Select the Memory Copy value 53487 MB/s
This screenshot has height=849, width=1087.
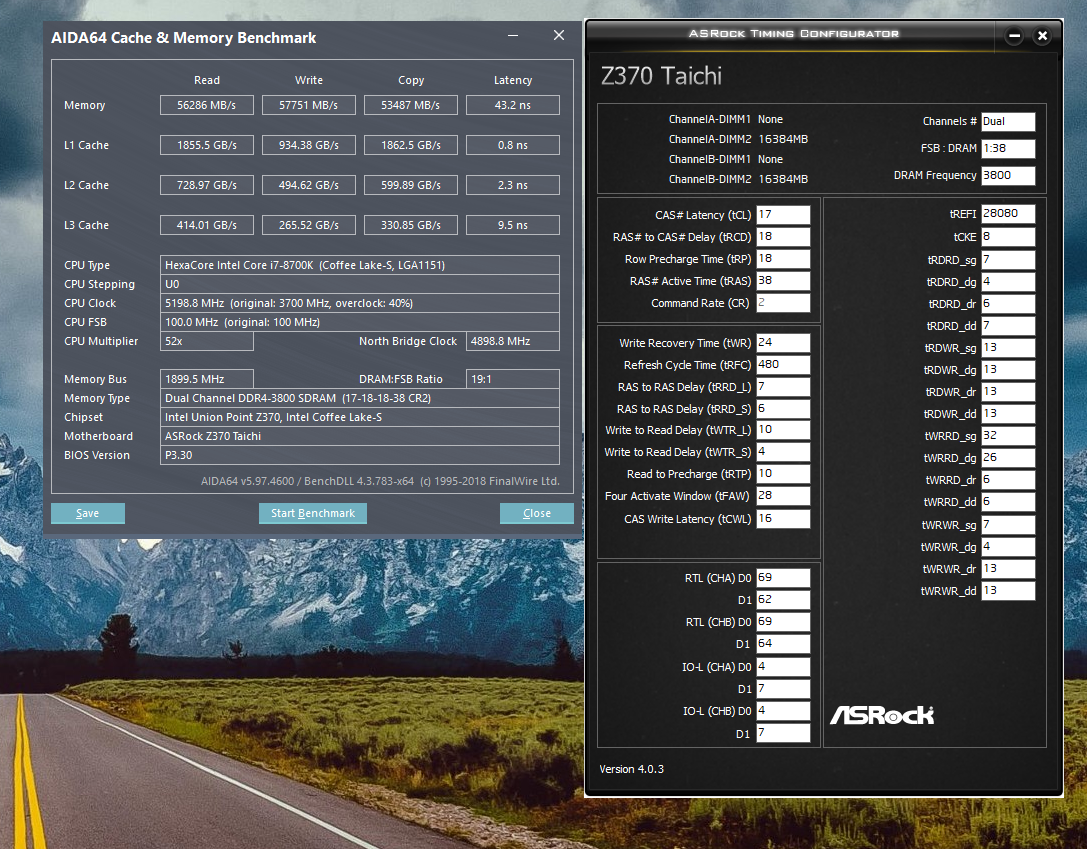(x=410, y=105)
